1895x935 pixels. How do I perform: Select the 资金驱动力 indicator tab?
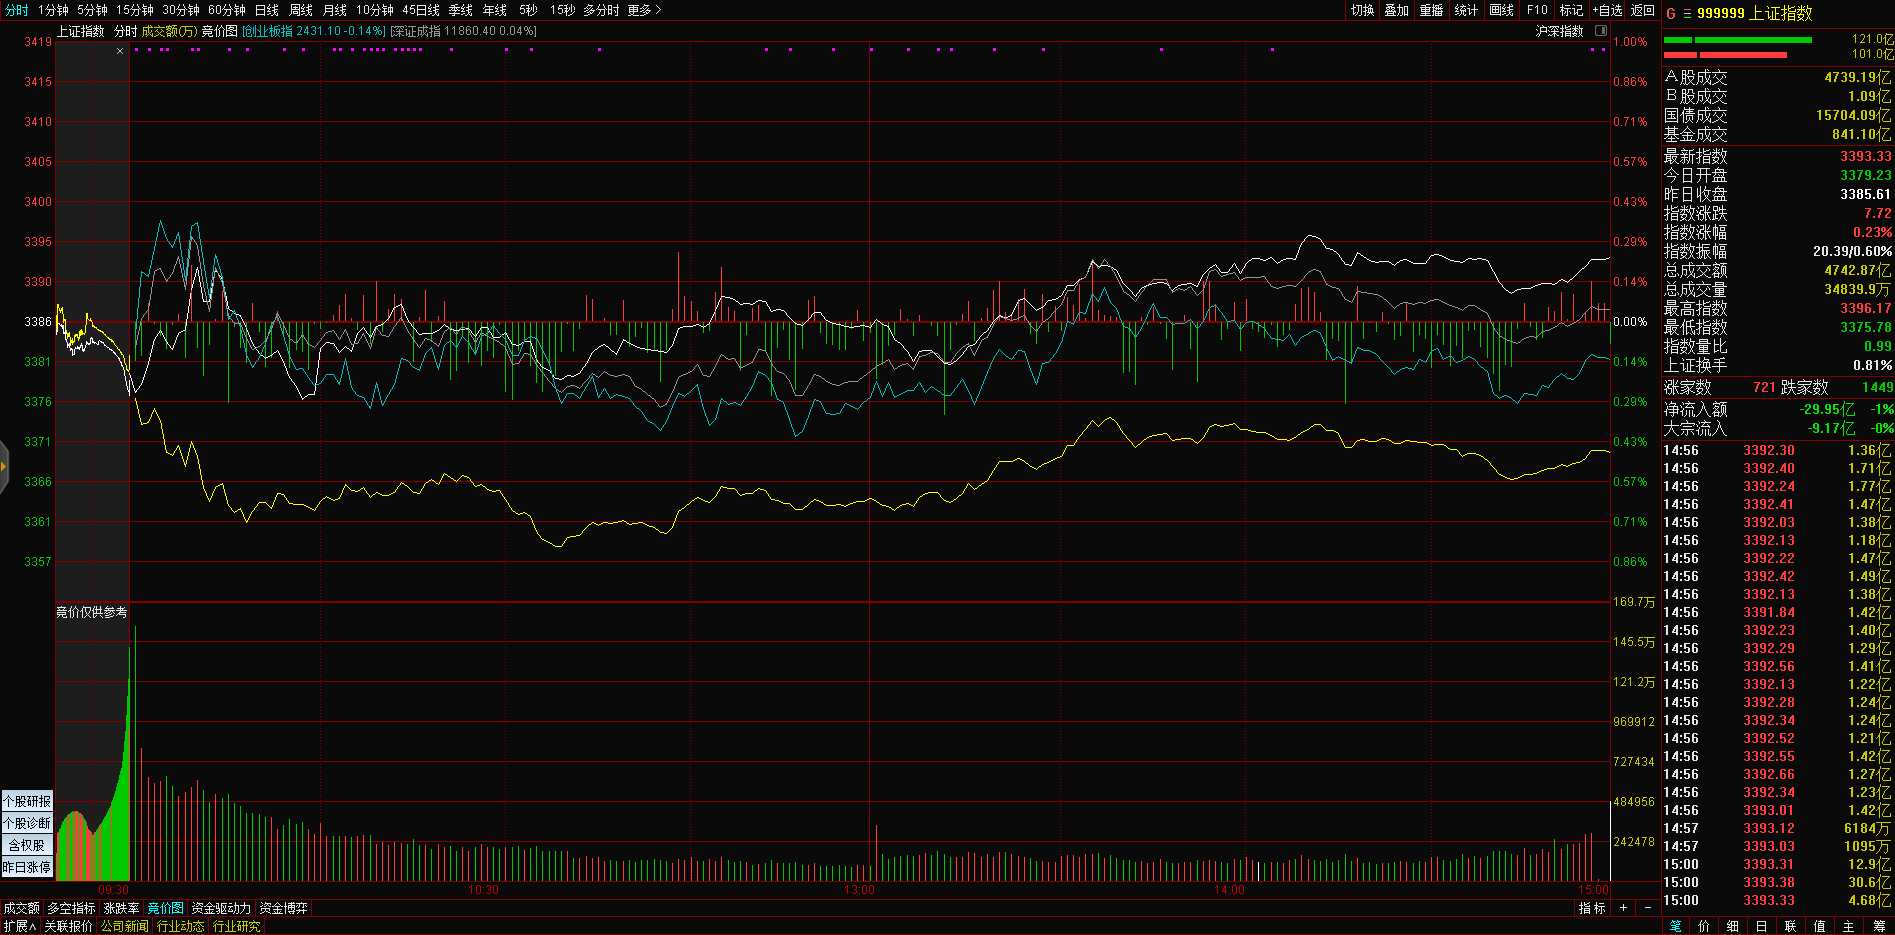pyautogui.click(x=221, y=908)
